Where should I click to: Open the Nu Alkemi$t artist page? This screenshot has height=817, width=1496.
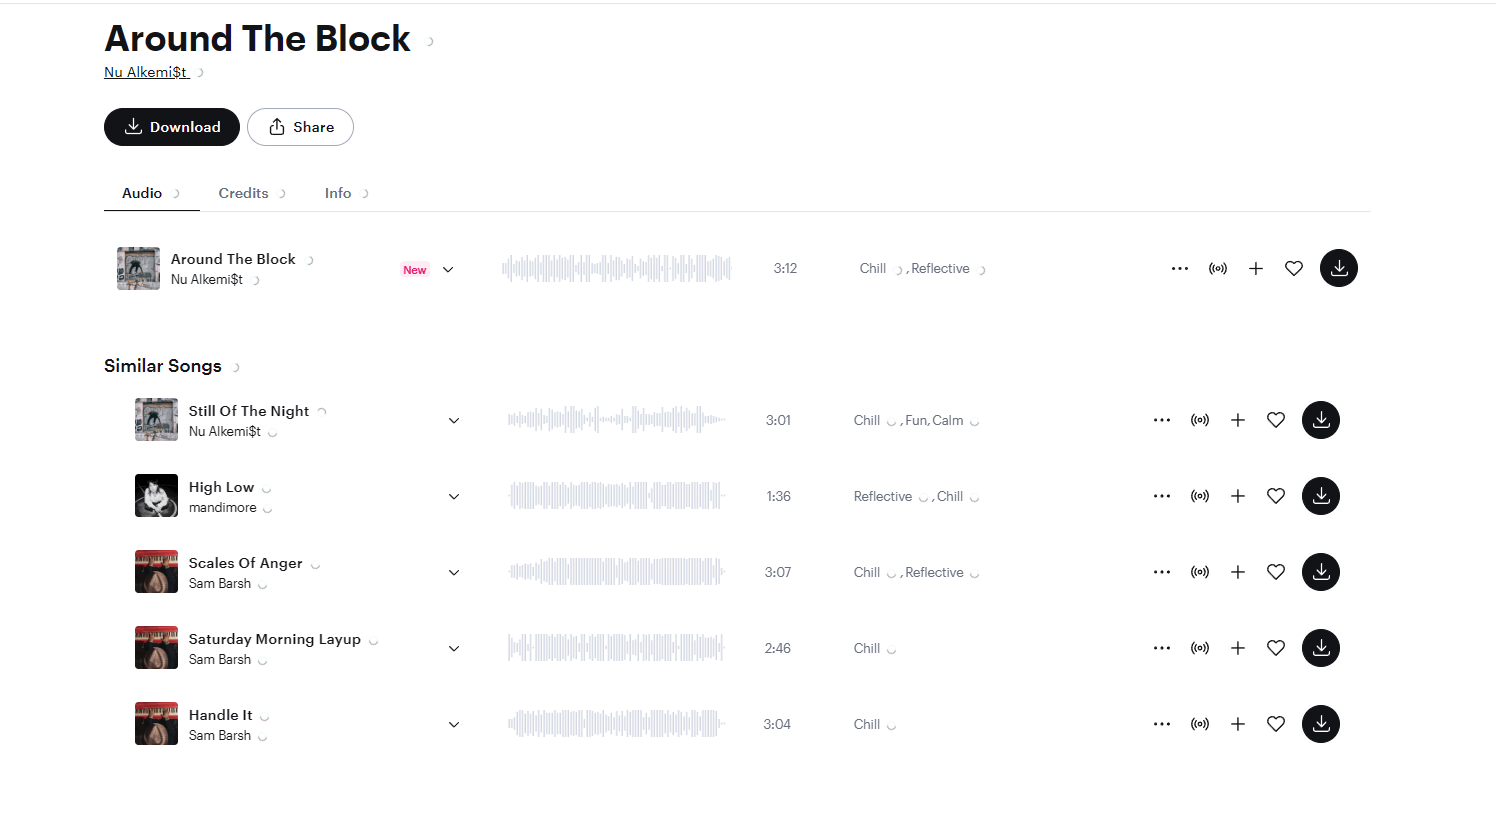[145, 71]
